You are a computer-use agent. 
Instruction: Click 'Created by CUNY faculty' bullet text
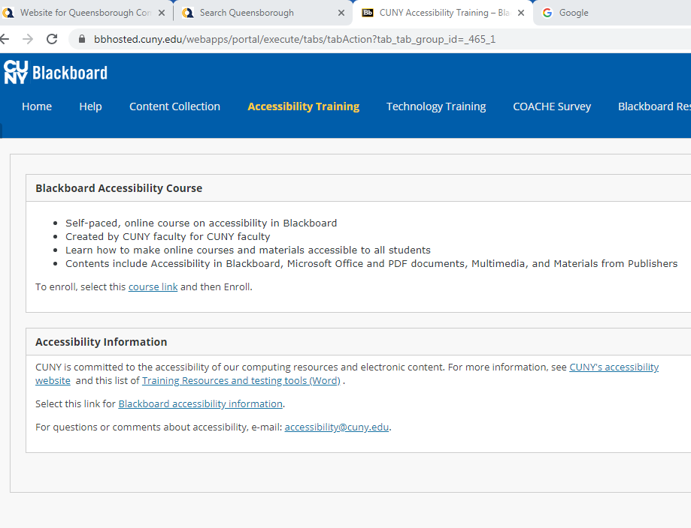(167, 237)
